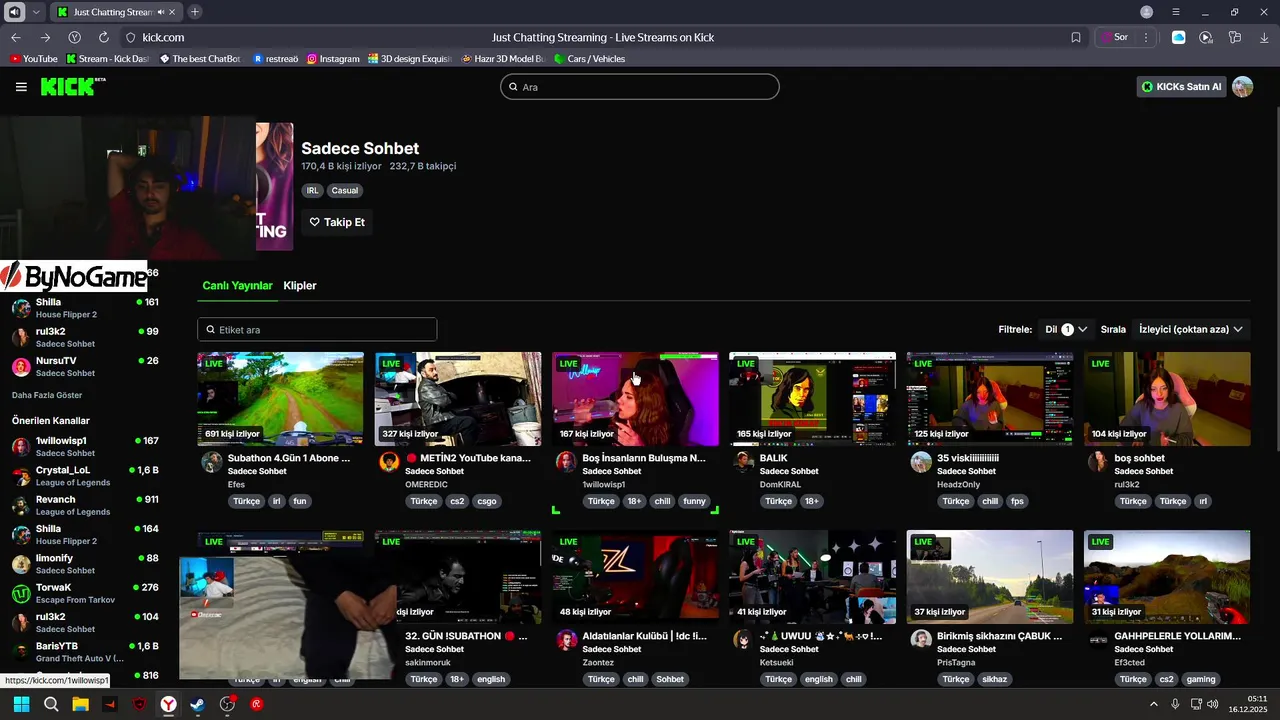Open Windows taskbar search
This screenshot has height=720, width=1280.
pos(51,704)
